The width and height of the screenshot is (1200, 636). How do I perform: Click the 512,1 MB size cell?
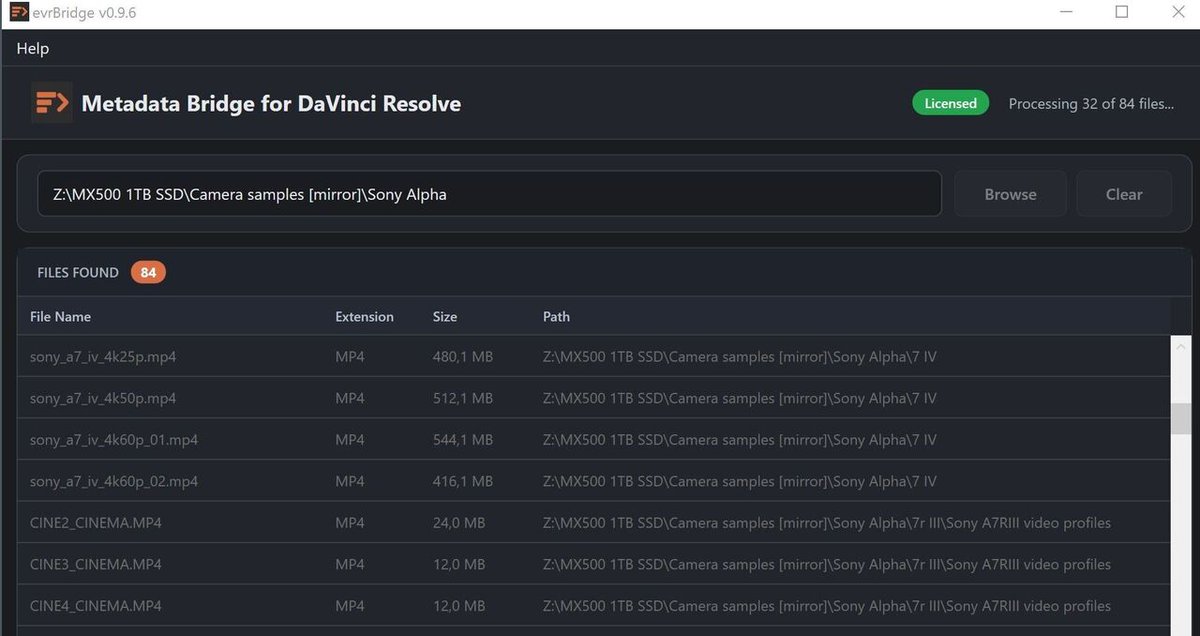pyautogui.click(x=462, y=398)
